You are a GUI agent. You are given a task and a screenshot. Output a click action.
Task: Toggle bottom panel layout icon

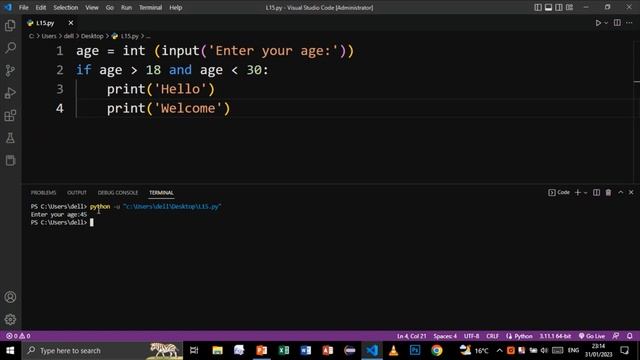(x=549, y=7)
